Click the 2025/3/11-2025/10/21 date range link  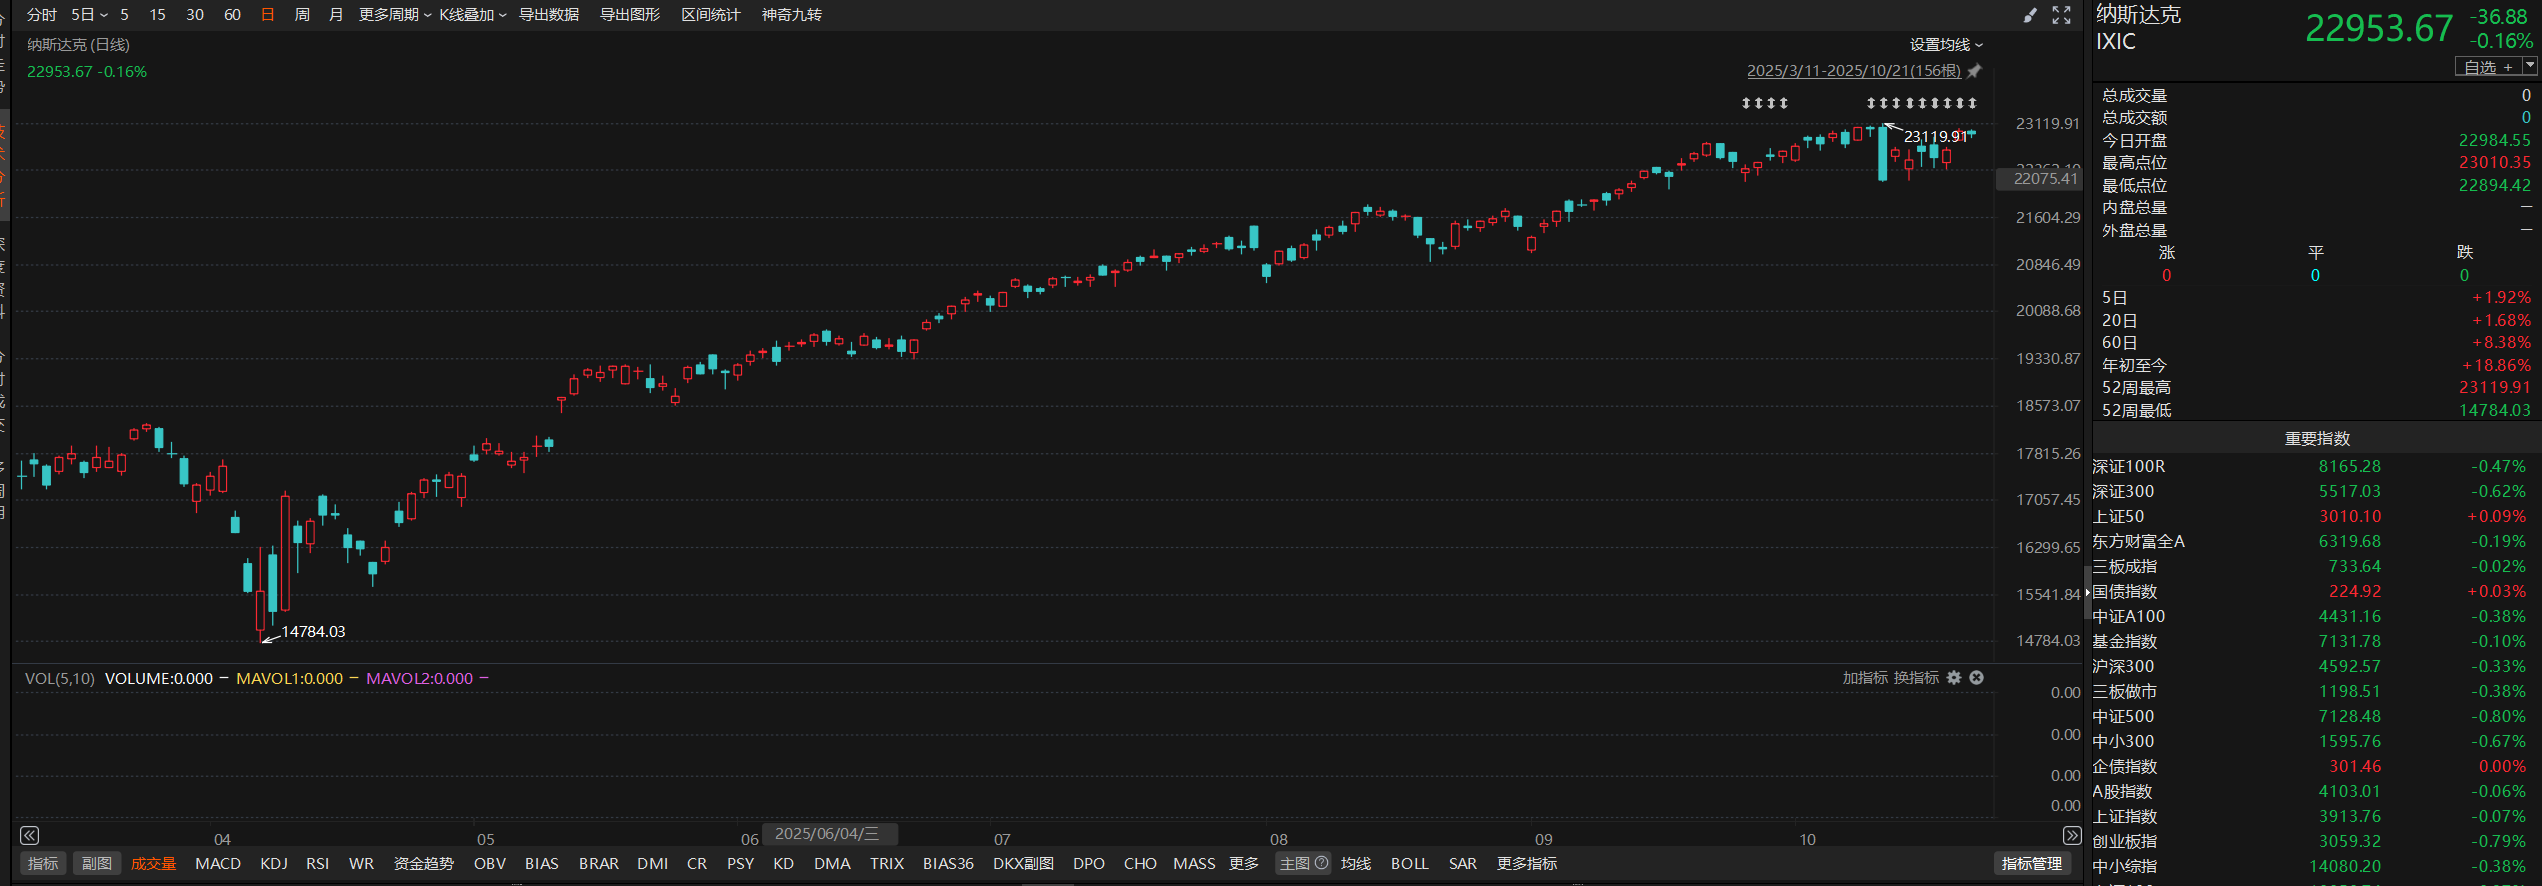click(1853, 71)
